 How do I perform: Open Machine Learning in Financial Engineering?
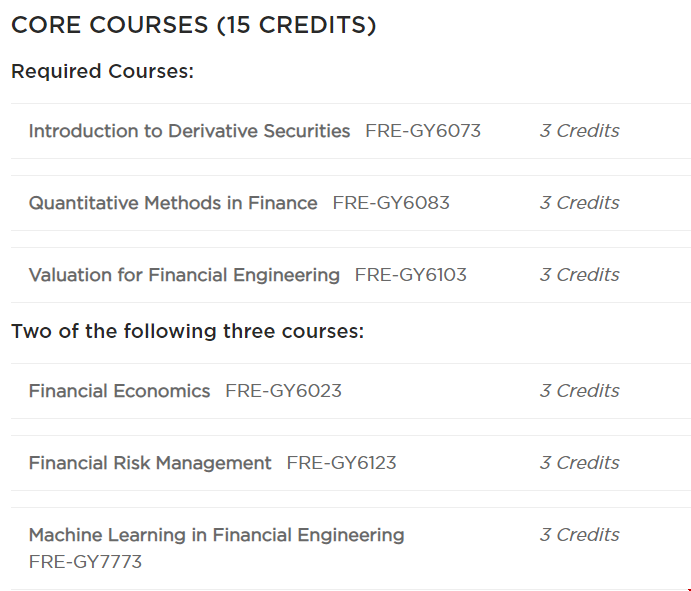216,535
